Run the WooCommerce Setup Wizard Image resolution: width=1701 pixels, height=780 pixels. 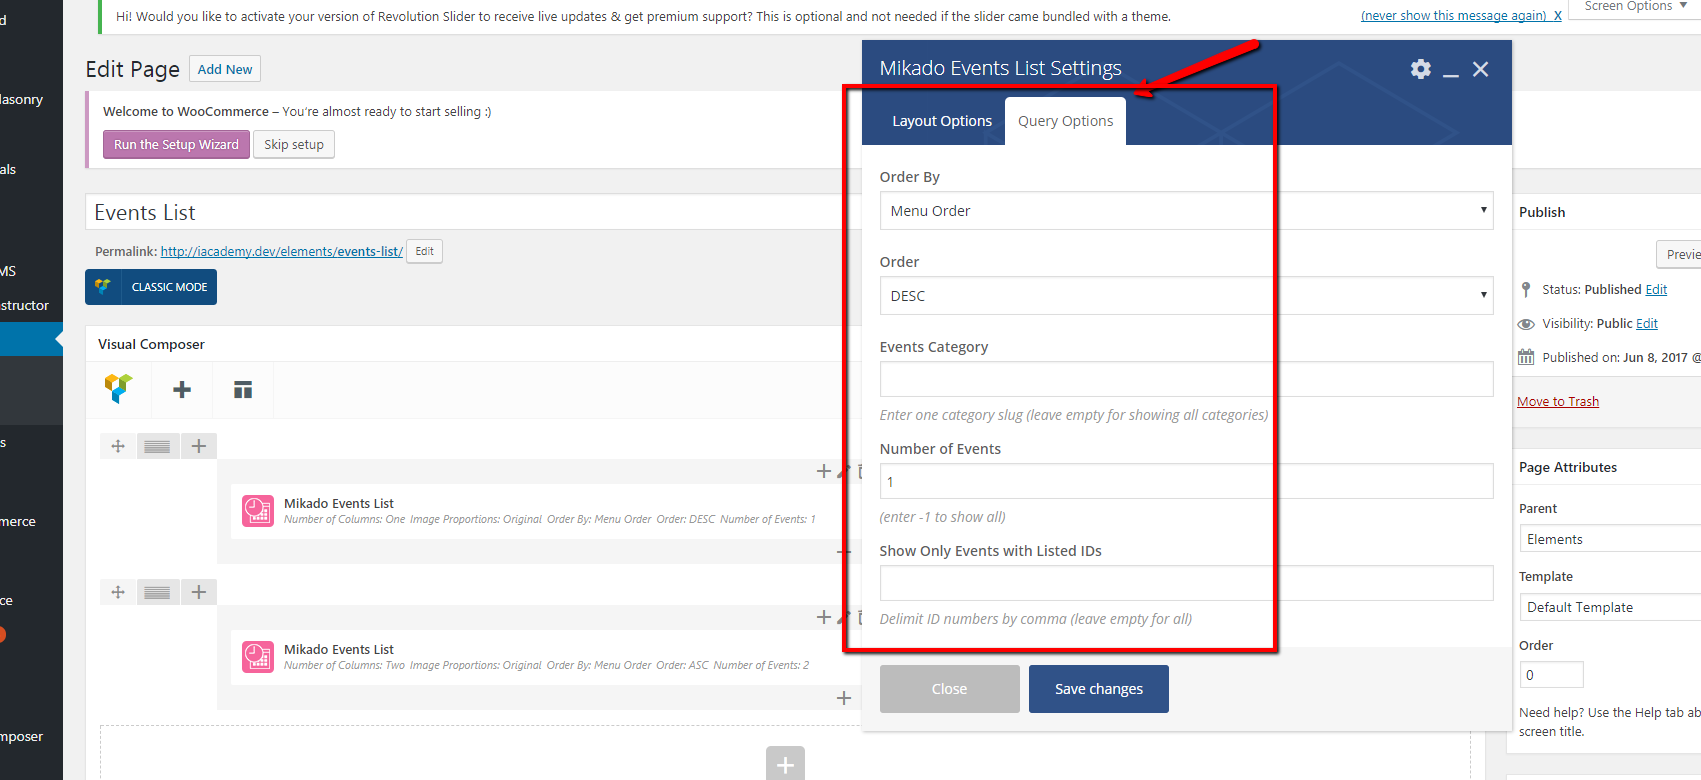176,145
